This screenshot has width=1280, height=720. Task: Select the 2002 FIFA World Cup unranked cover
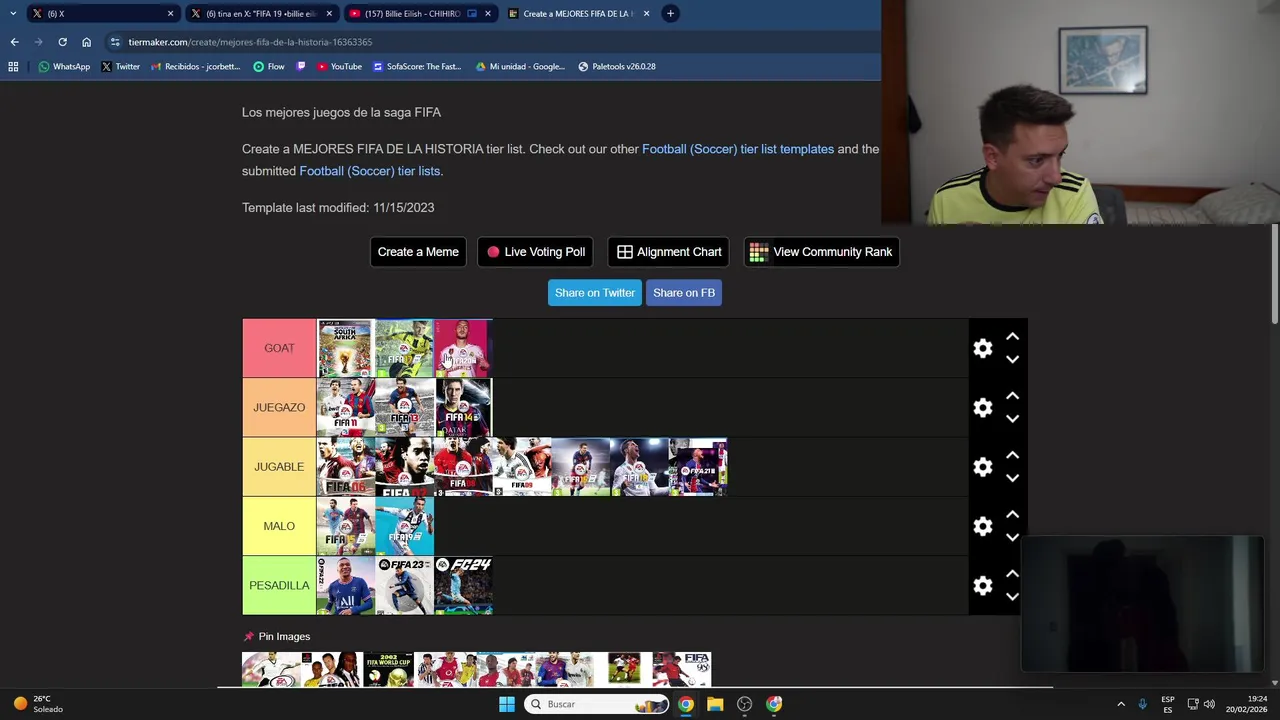click(x=388, y=669)
